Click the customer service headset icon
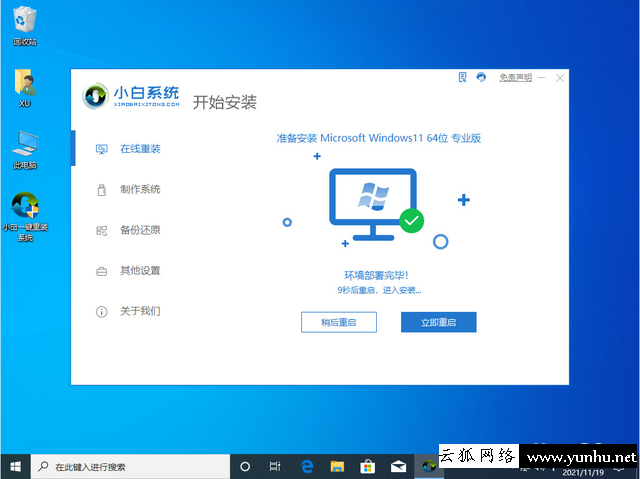The height and width of the screenshot is (479, 640). (481, 77)
